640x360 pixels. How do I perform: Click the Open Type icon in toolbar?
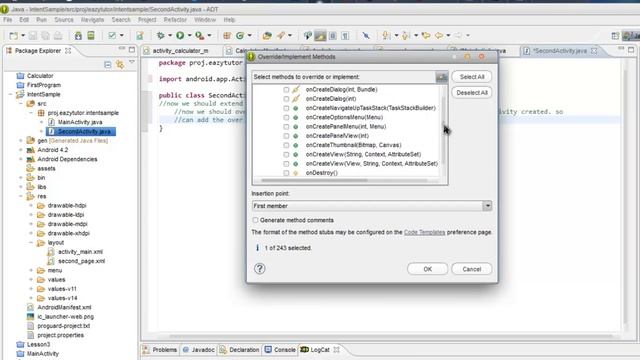267,36
